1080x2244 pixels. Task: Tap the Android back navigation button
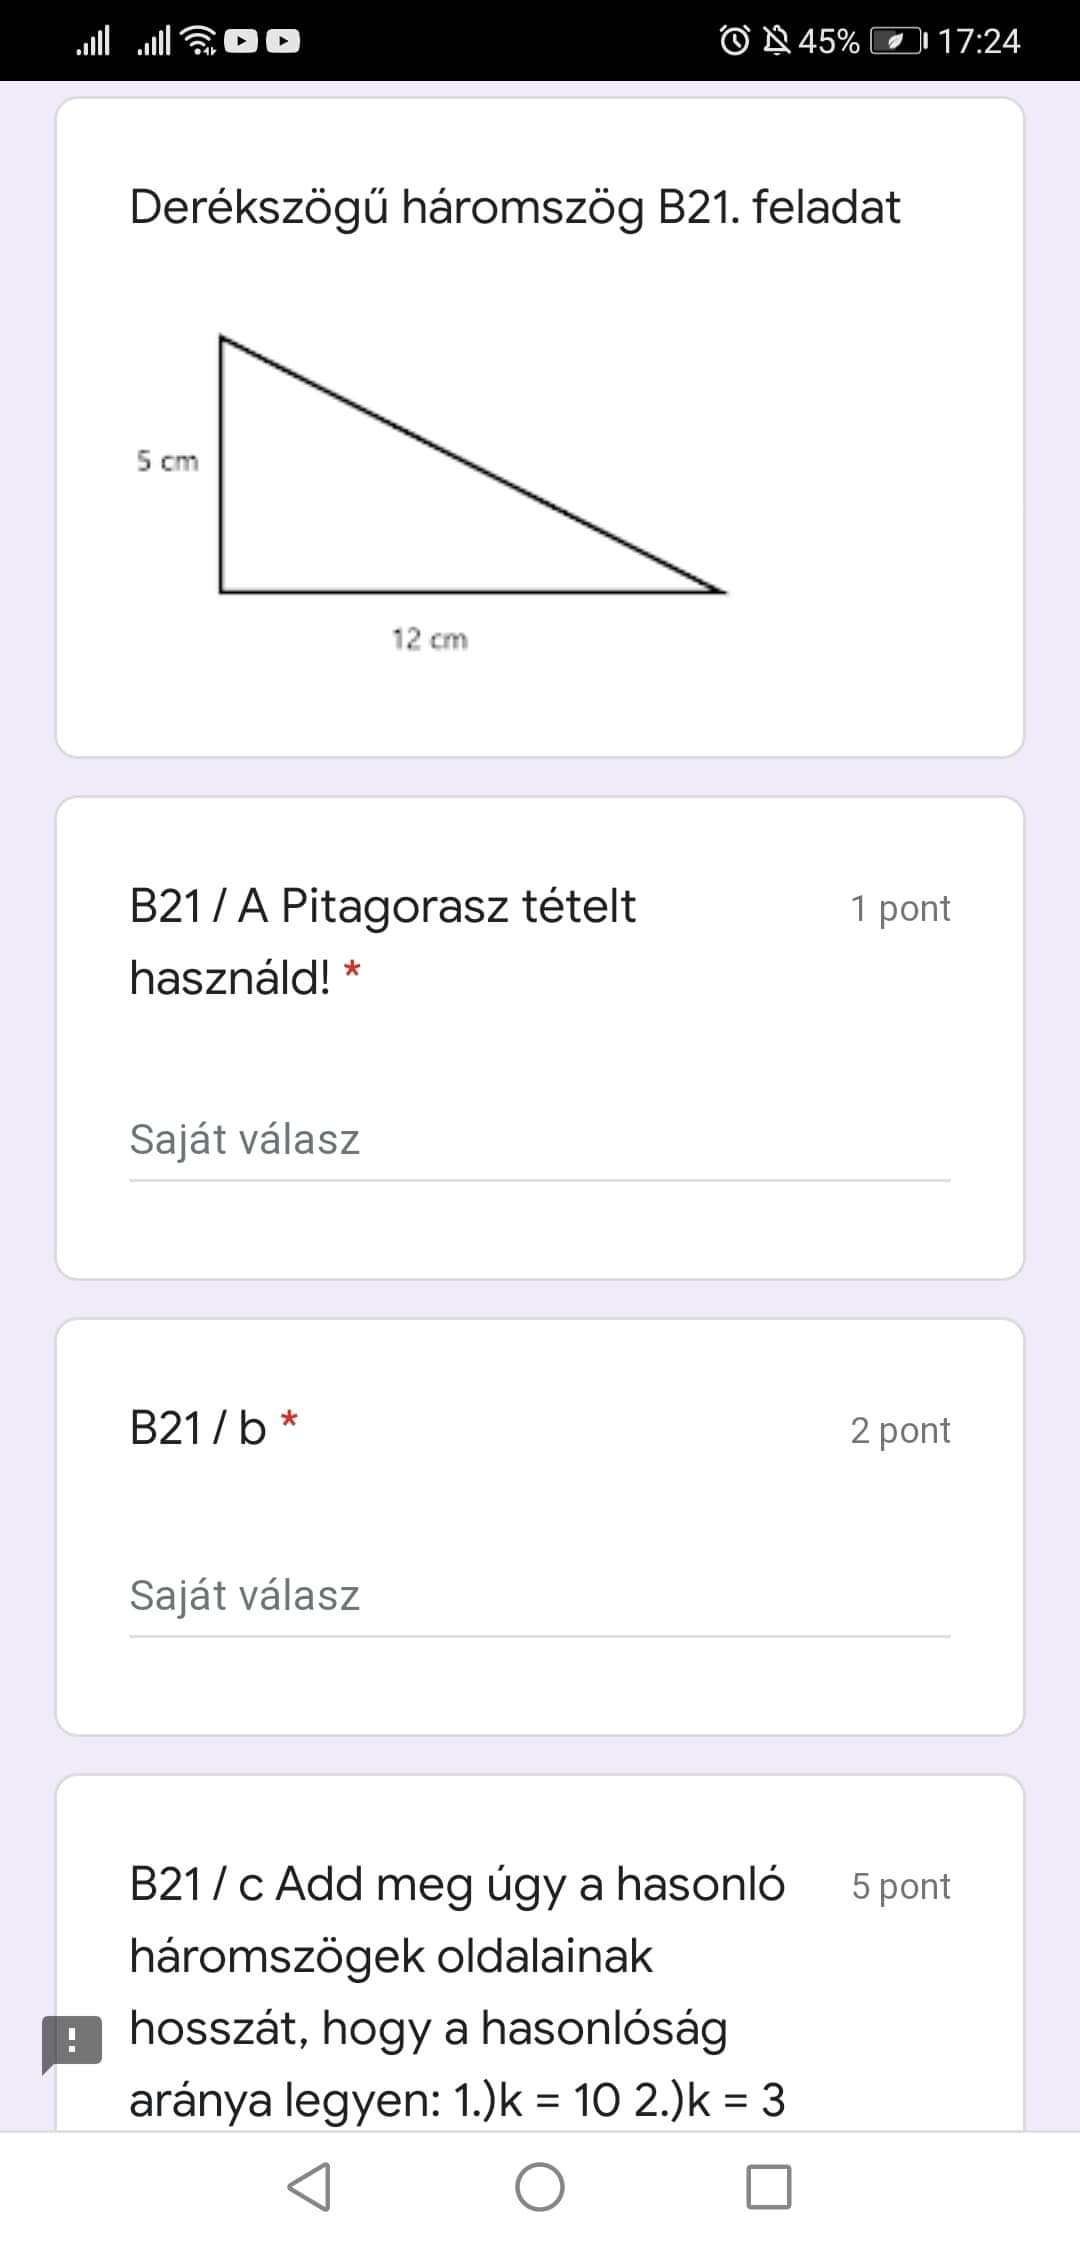(x=310, y=2186)
